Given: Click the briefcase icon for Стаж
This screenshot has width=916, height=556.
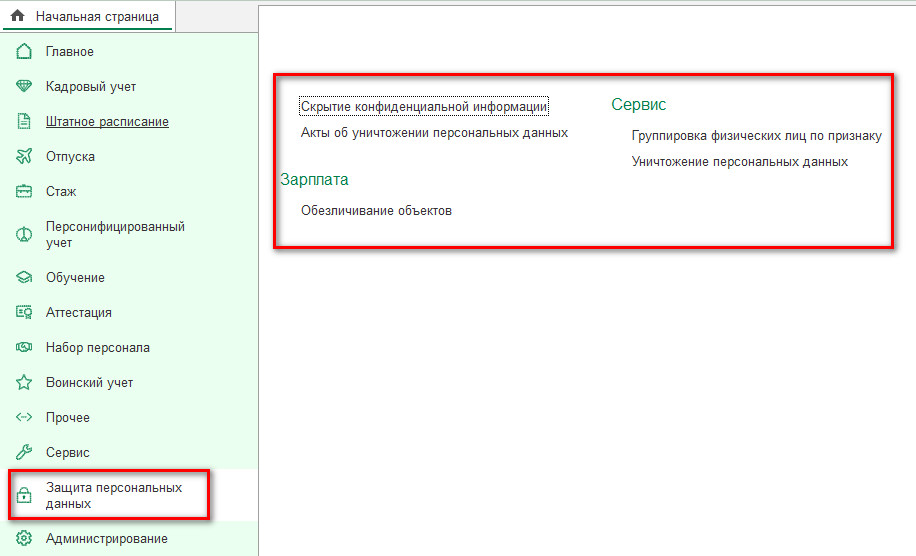Looking at the screenshot, I should [x=25, y=192].
